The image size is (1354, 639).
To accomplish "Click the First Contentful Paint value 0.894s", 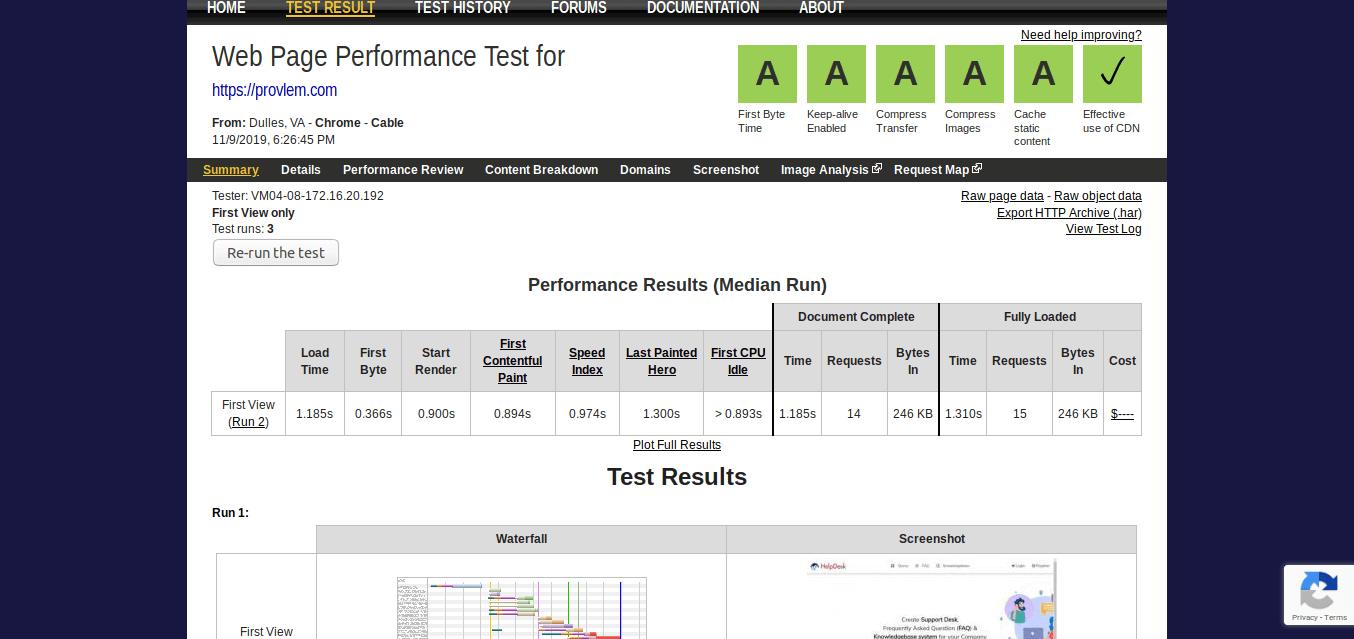I will point(513,414).
